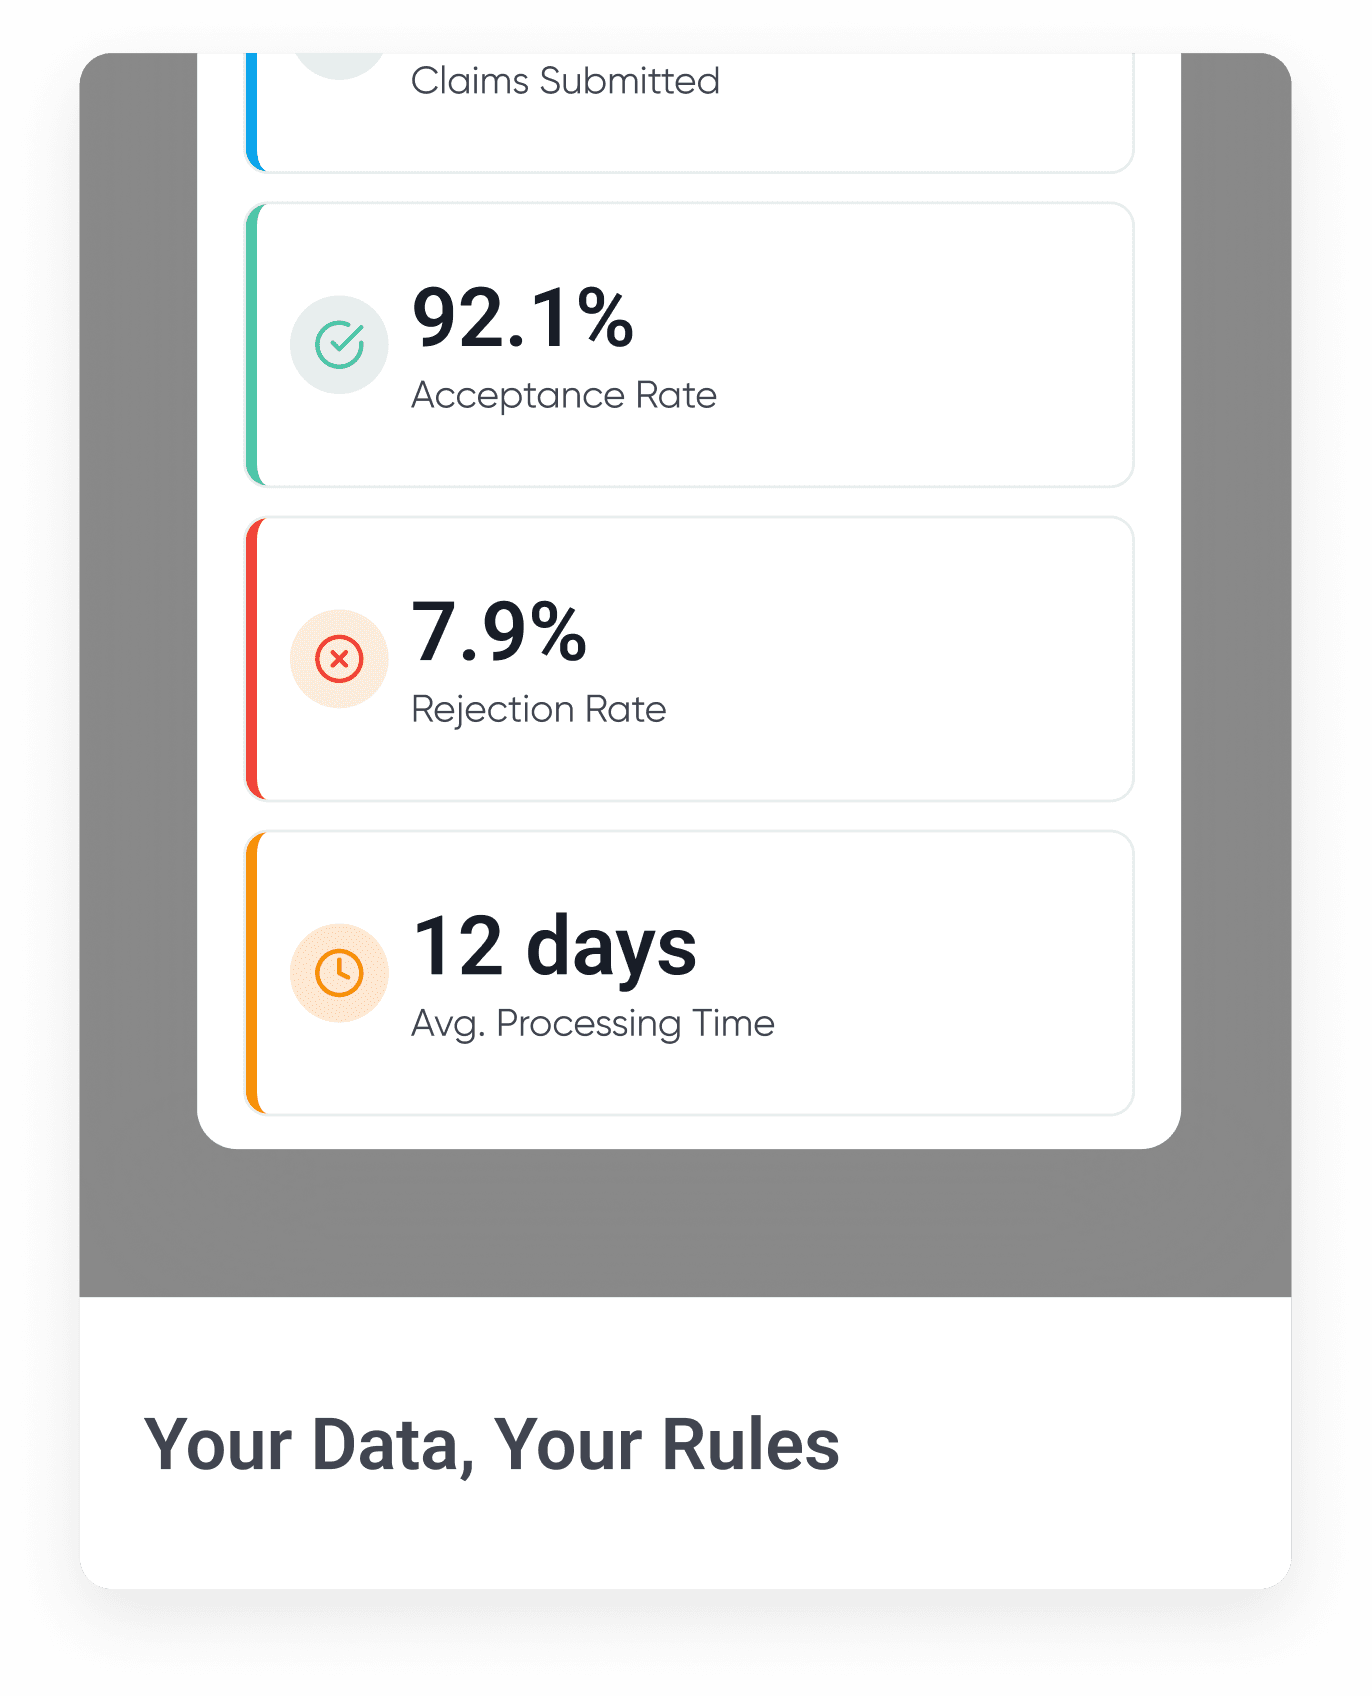Click the Avg. Processing Time label
Image resolution: width=1372 pixels, height=1696 pixels.
593,1024
